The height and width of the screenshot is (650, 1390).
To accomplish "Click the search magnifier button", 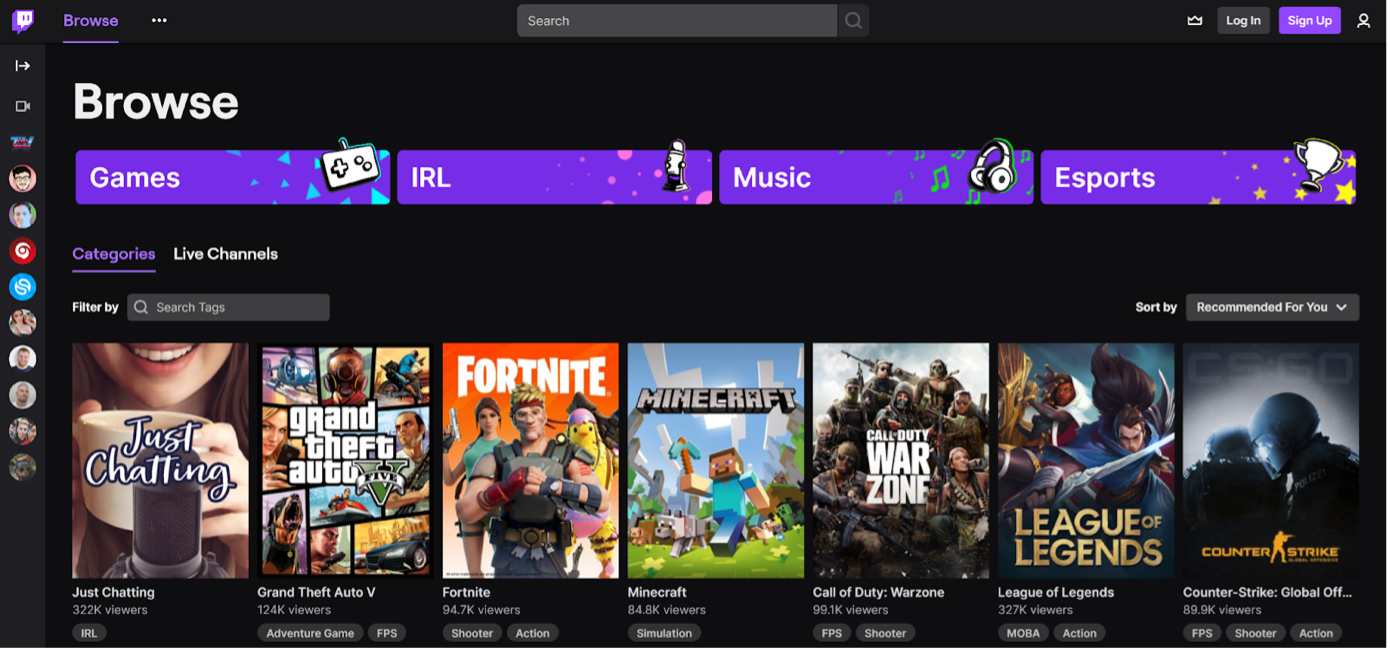I will (x=853, y=21).
